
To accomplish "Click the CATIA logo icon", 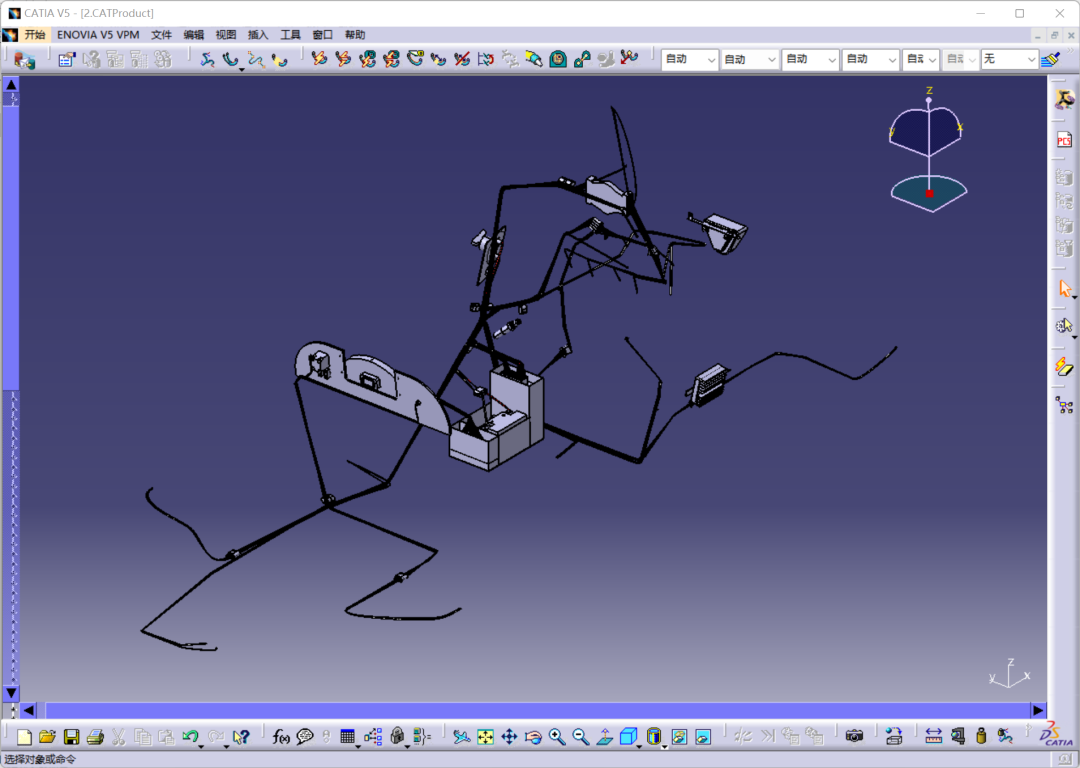I will coord(1056,734).
